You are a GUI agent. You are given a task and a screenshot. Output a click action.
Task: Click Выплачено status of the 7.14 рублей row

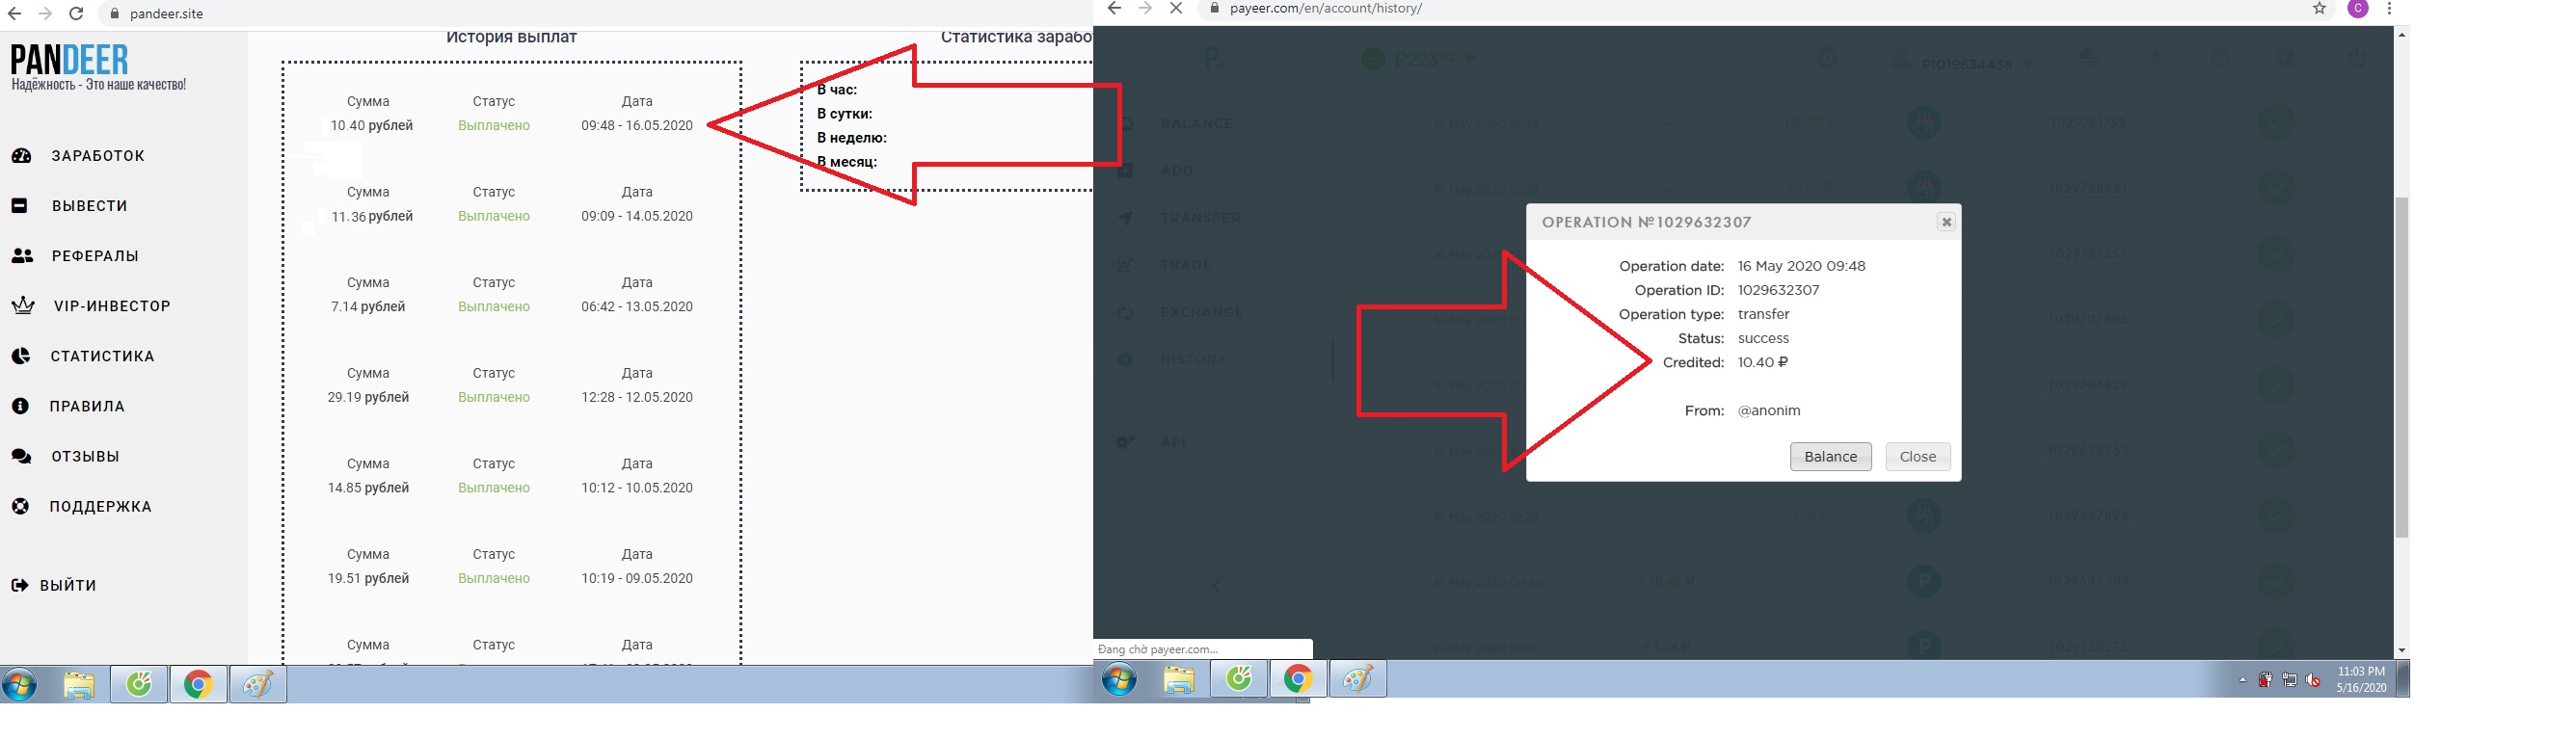[x=494, y=306]
